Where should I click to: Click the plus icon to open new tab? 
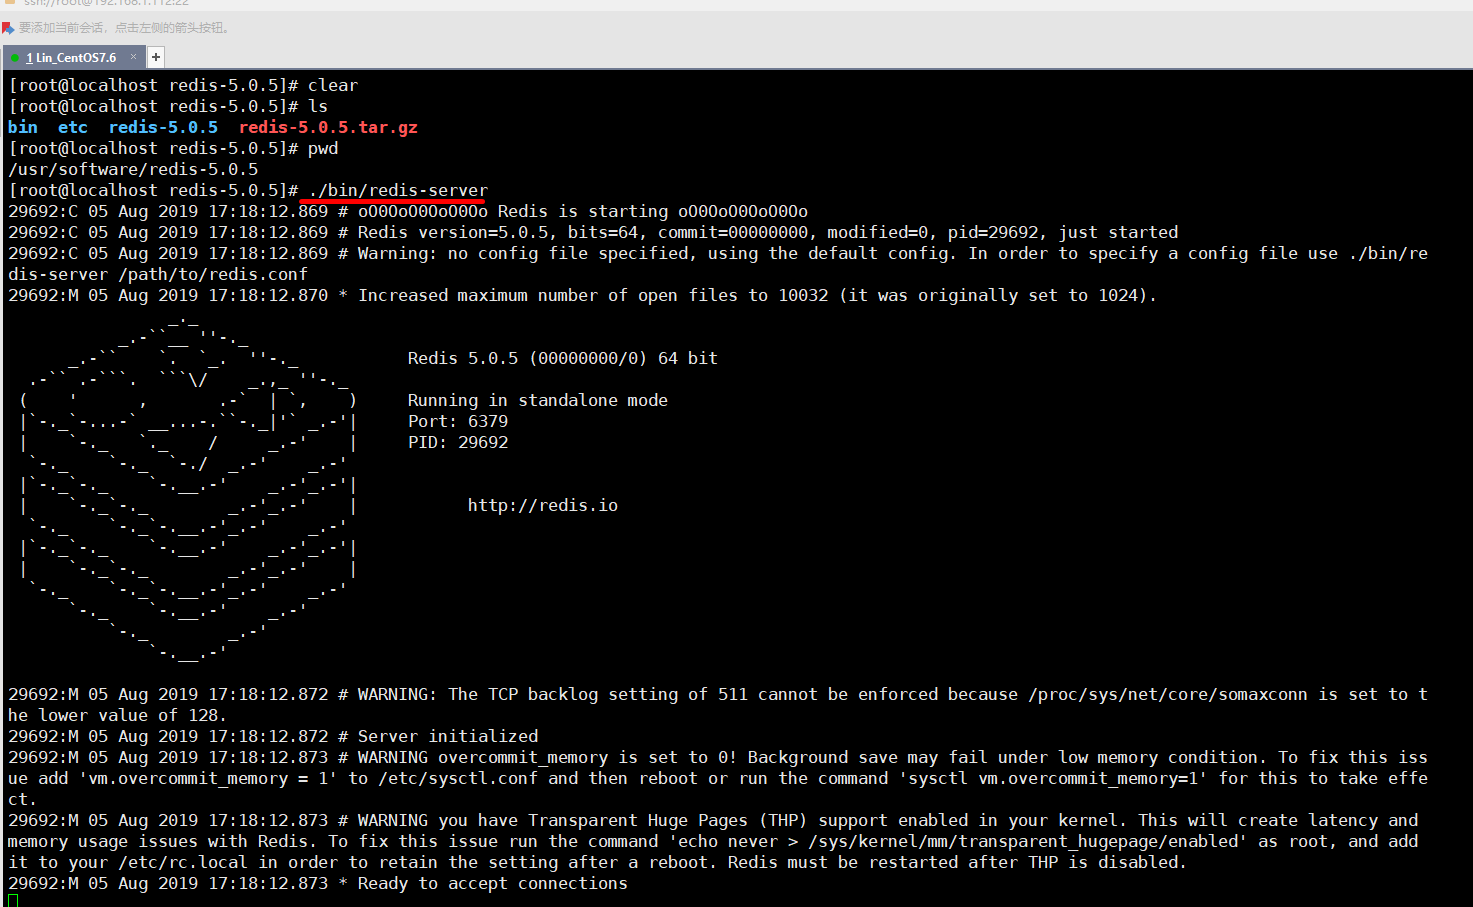(155, 57)
